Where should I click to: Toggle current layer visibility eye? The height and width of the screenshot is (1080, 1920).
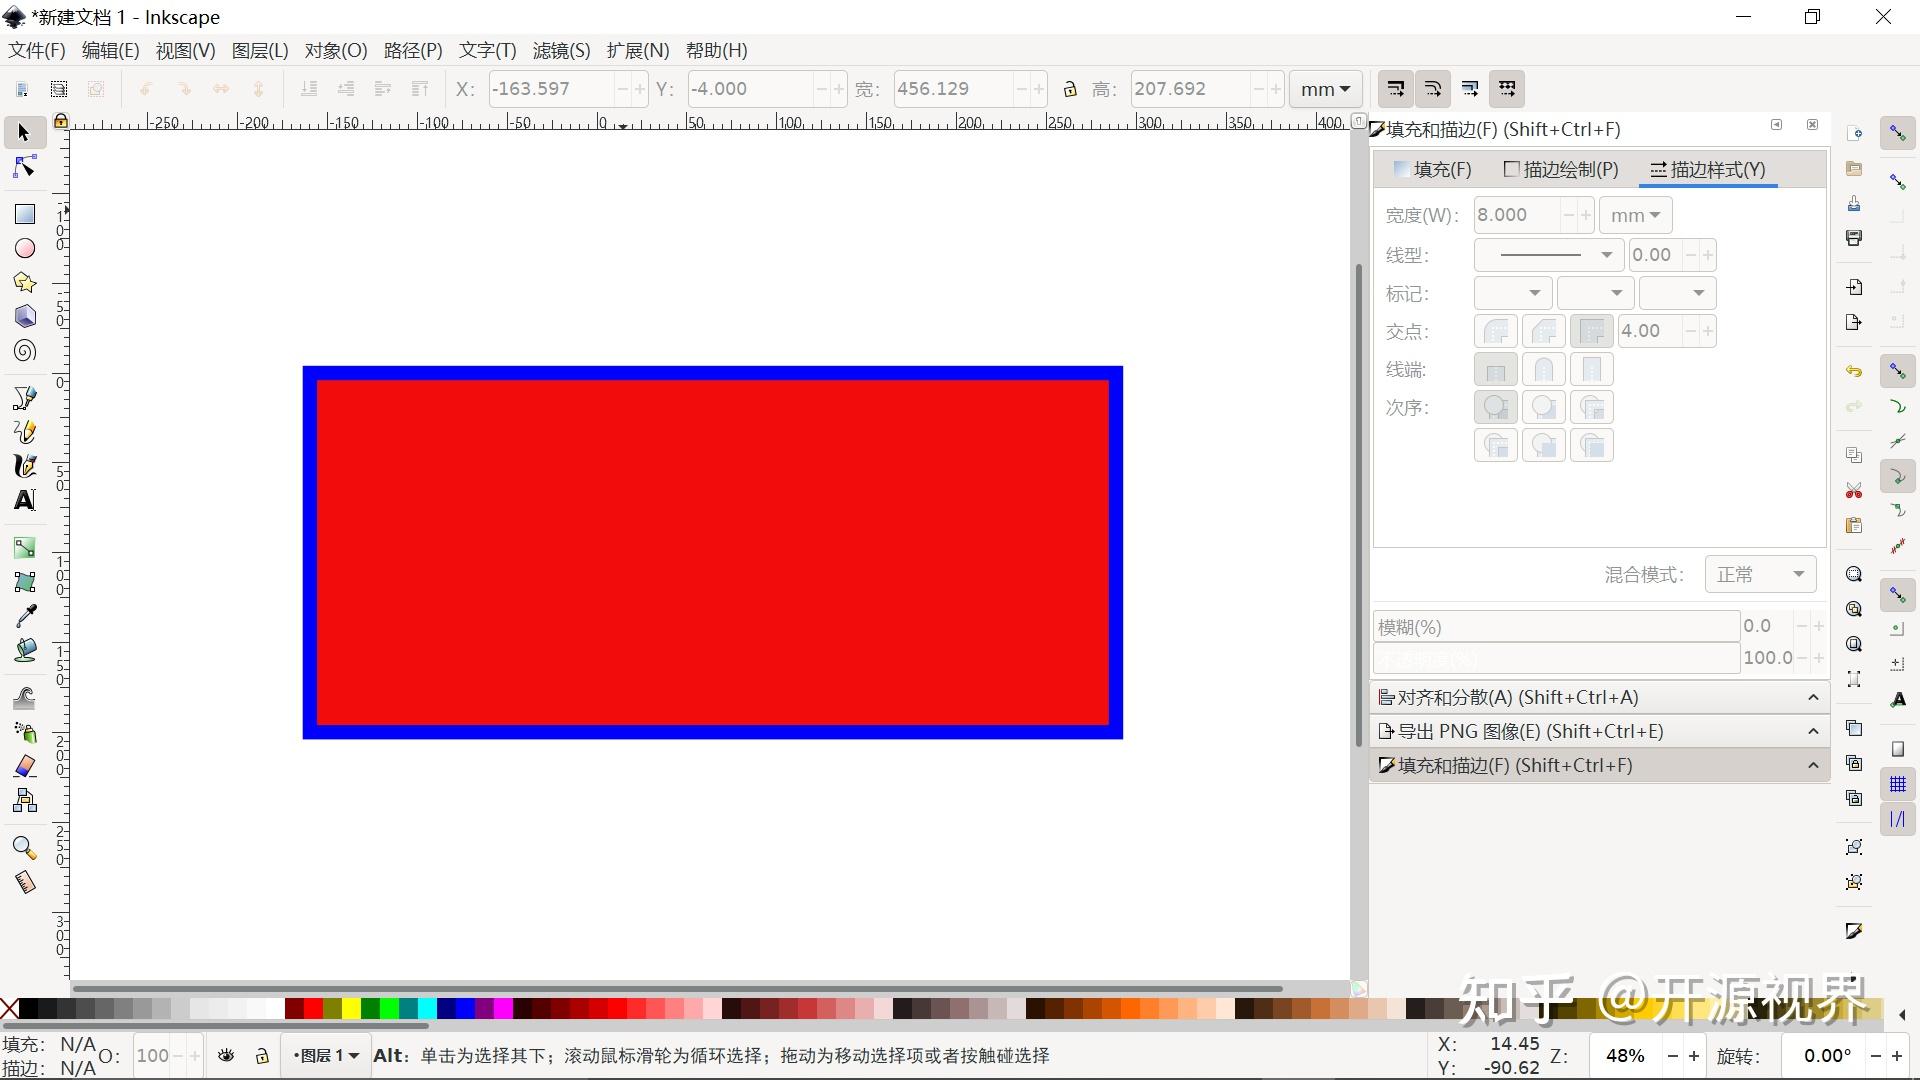point(226,1055)
